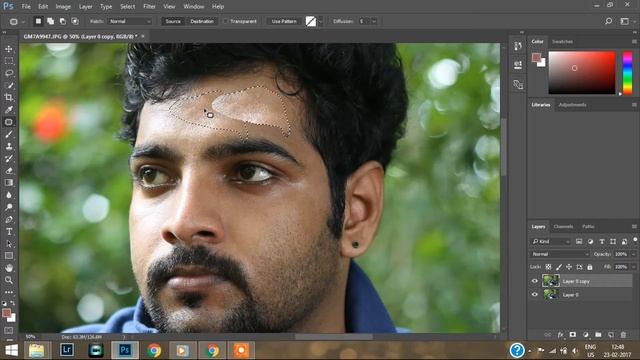Hide the Layer 0 layer
The width and height of the screenshot is (640, 360).
pos(535,294)
